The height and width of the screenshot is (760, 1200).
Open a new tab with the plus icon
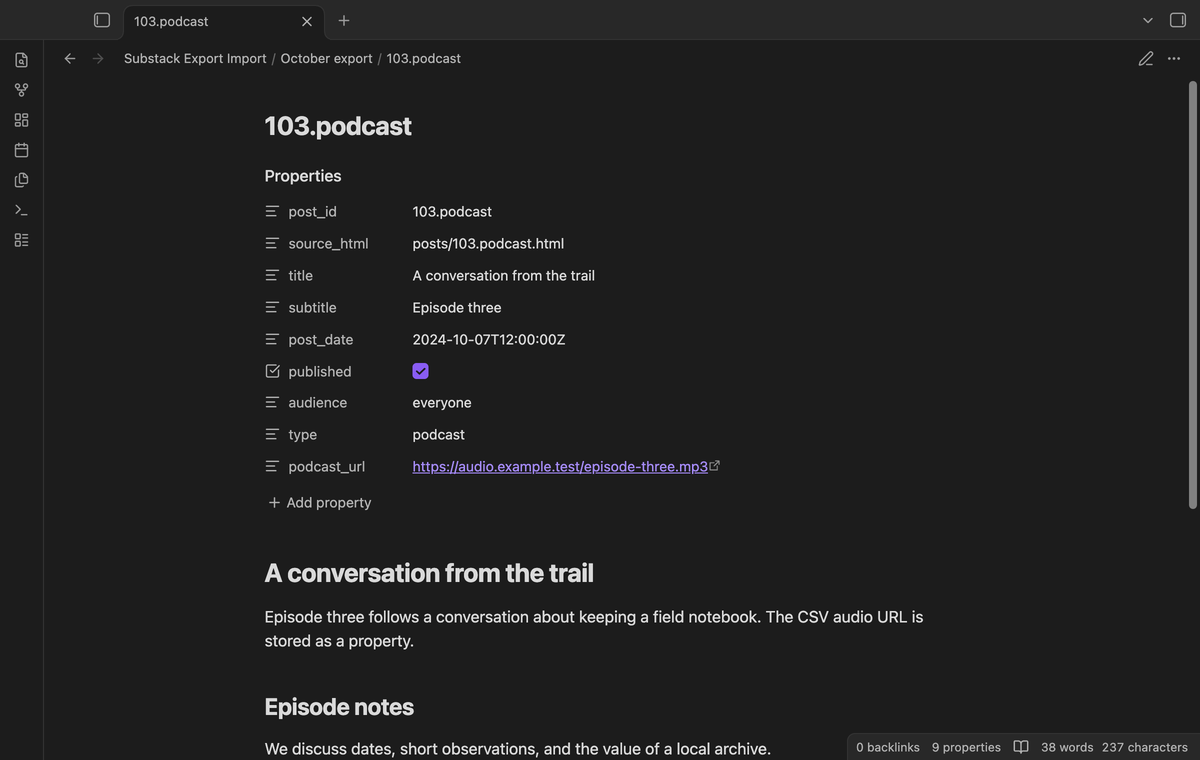pyautogui.click(x=344, y=20)
